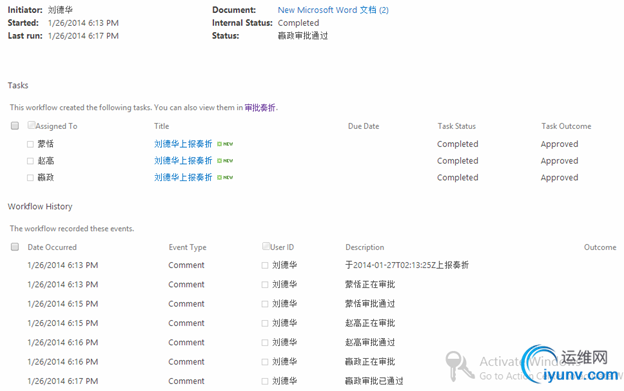
Task: Click the description 蒙恬正在审批
Action: [x=370, y=284]
